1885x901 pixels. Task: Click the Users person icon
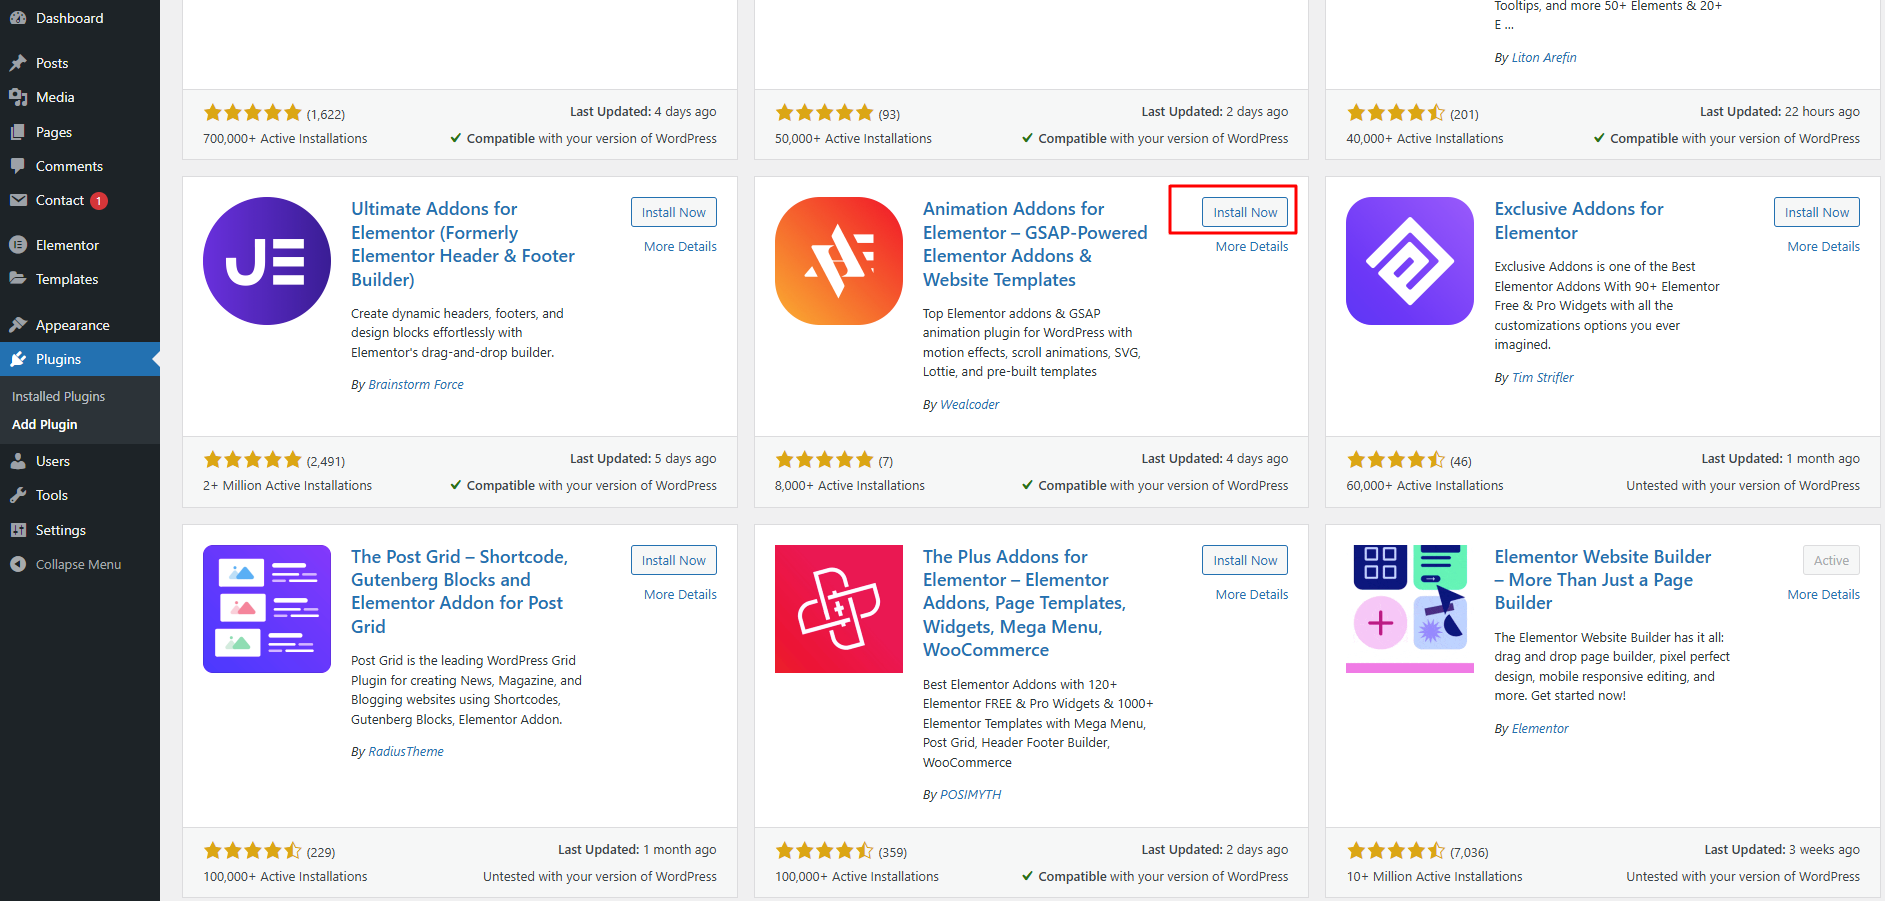(18, 461)
